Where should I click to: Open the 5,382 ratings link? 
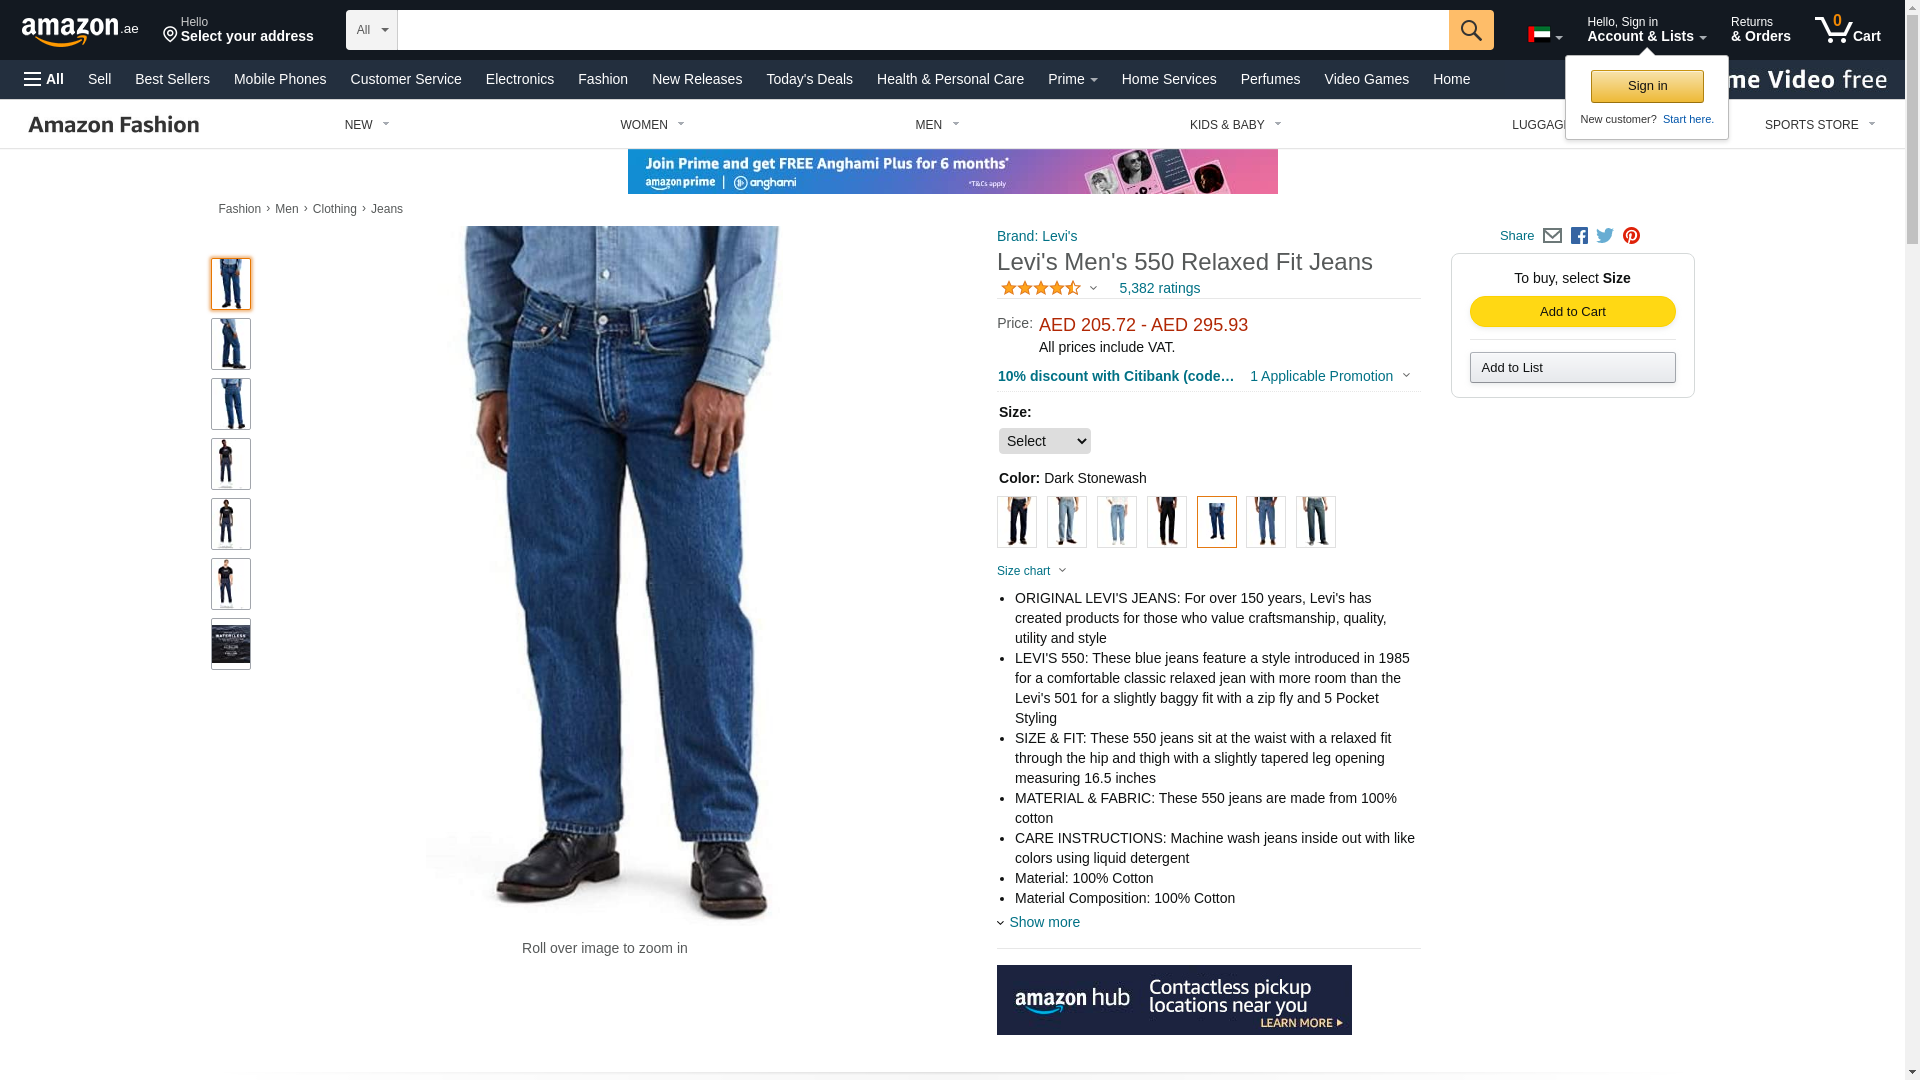tap(1159, 288)
